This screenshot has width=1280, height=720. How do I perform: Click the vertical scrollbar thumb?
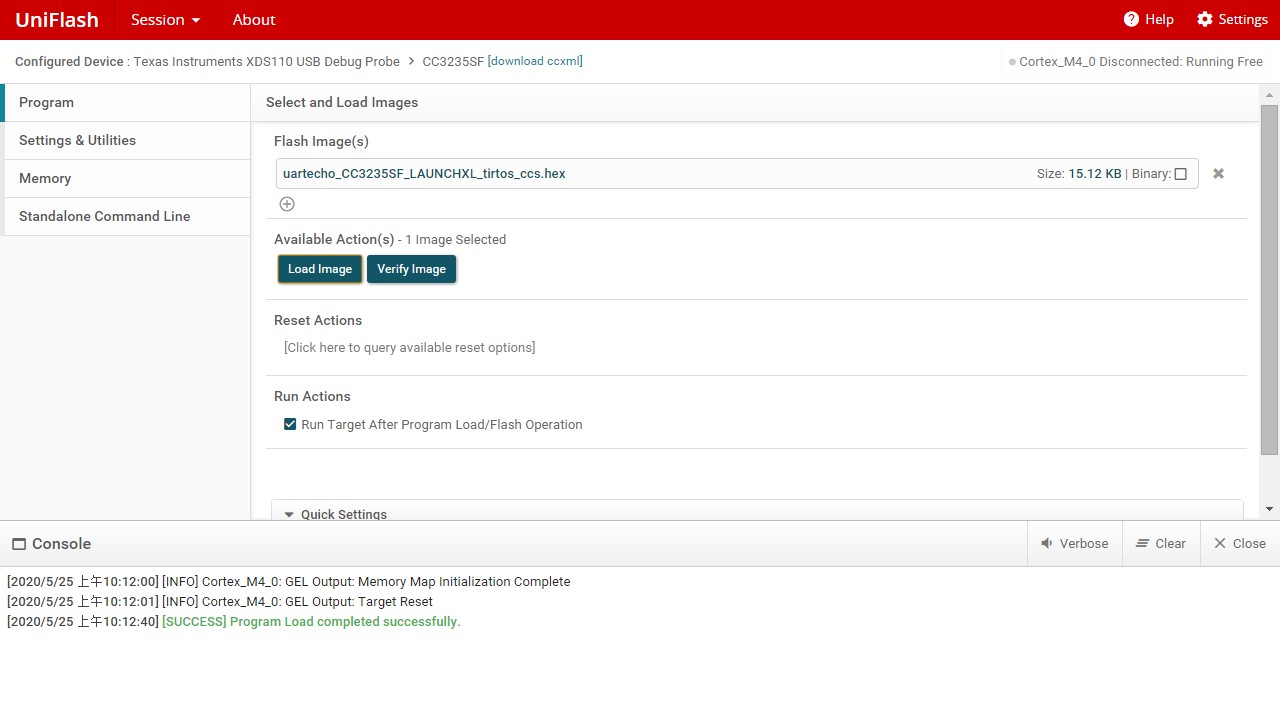coord(1270,278)
